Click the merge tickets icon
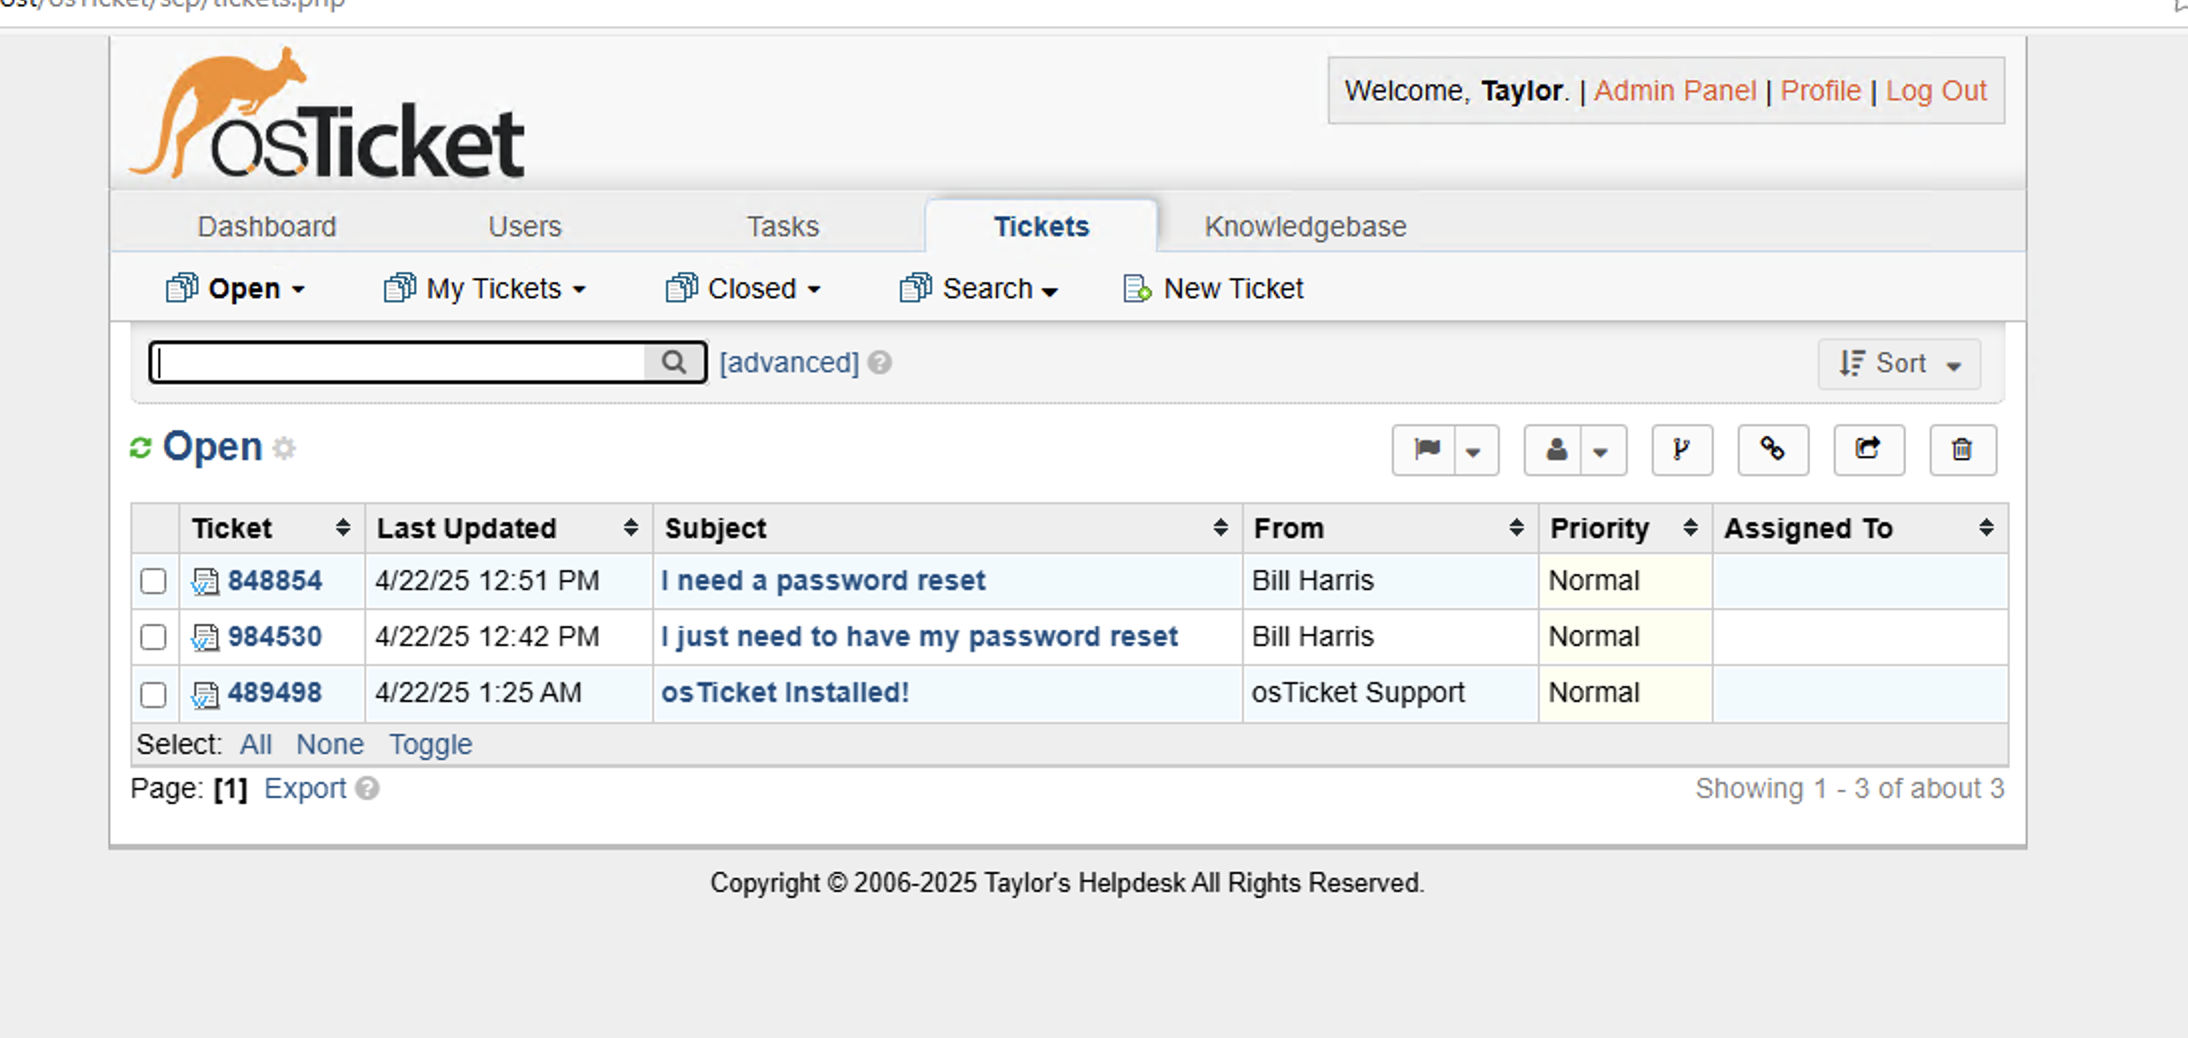 click(x=1682, y=450)
